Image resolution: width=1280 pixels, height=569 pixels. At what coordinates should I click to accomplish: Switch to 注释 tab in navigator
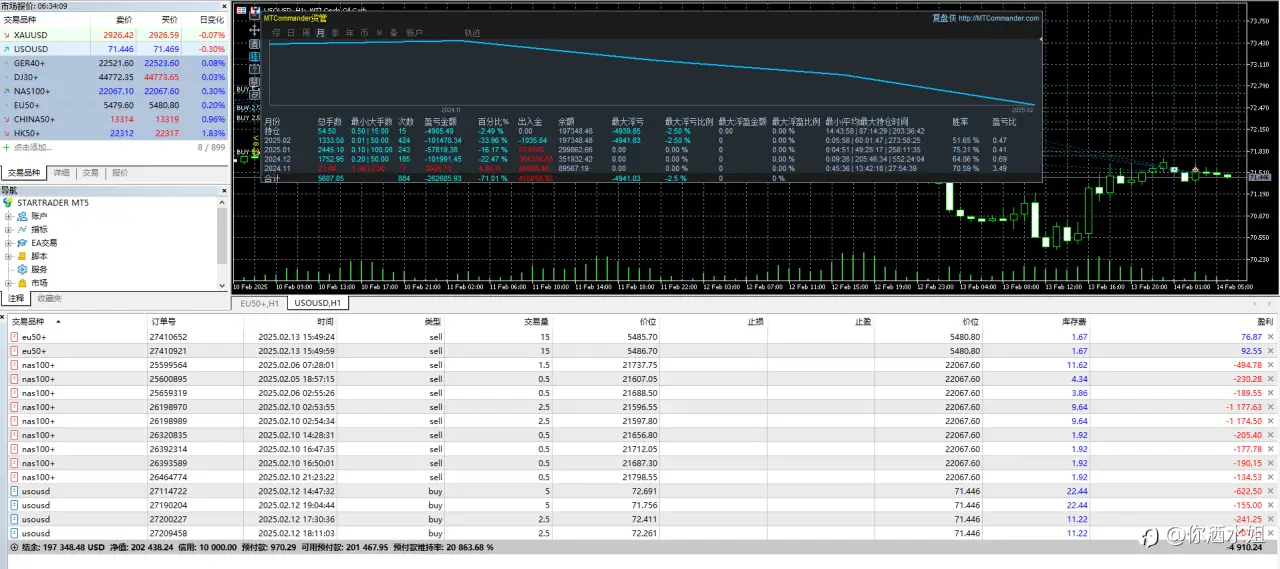pyautogui.click(x=16, y=298)
